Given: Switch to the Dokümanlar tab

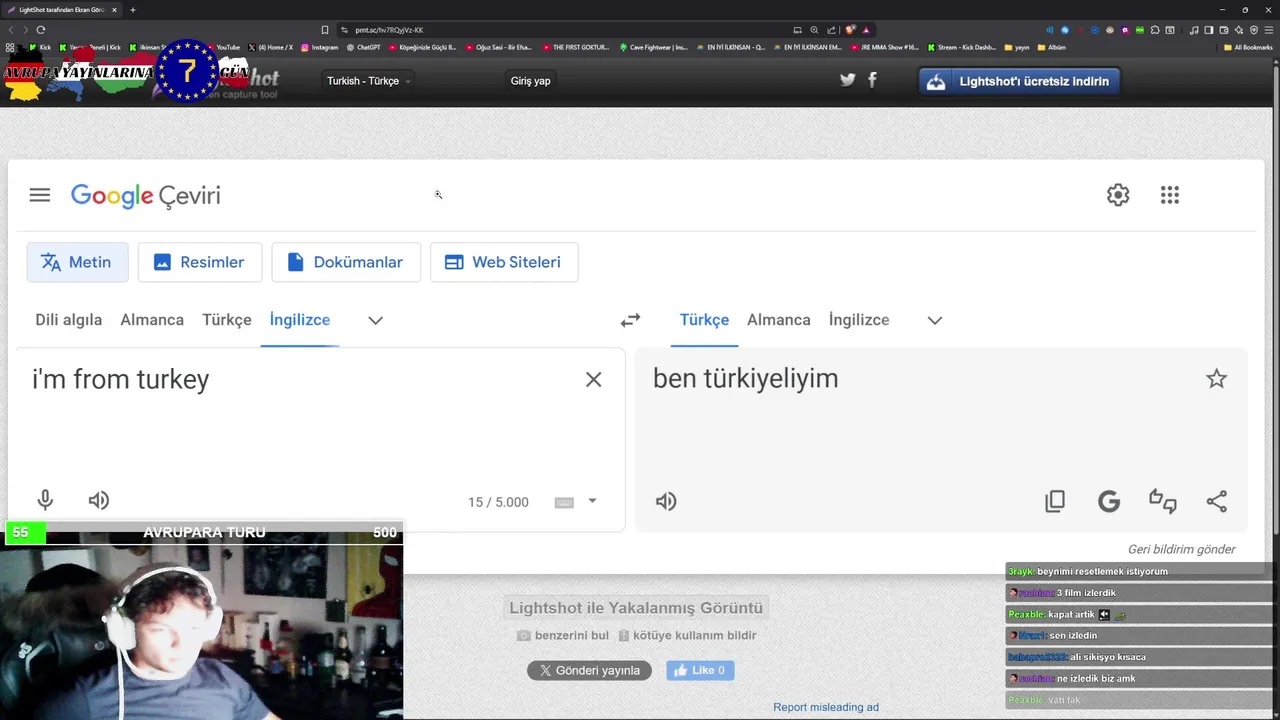Looking at the screenshot, I should (346, 262).
